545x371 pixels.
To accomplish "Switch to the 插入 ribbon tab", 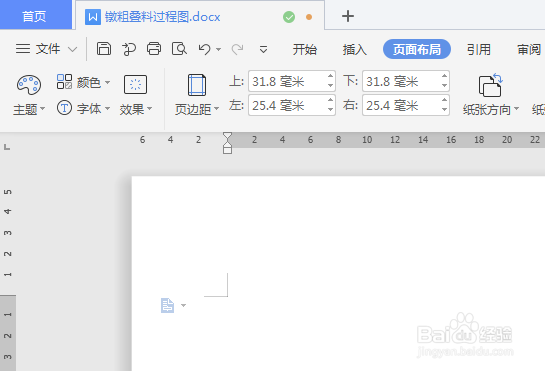I will [354, 49].
